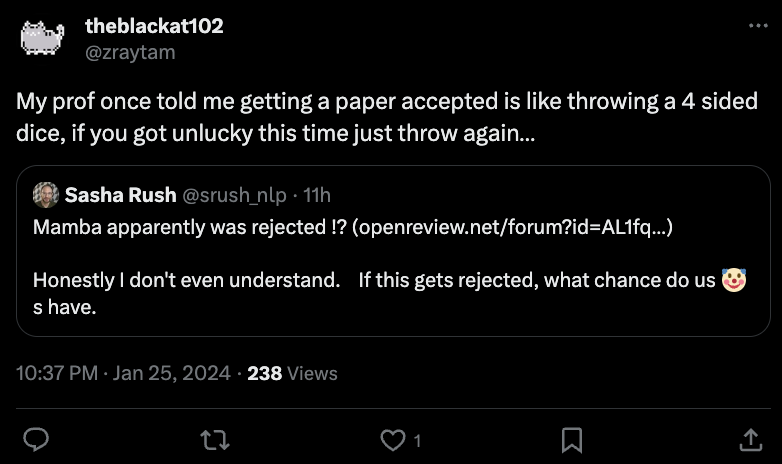This screenshot has height=464, width=782.
Task: Bookmark this tweet
Action: click(572, 439)
